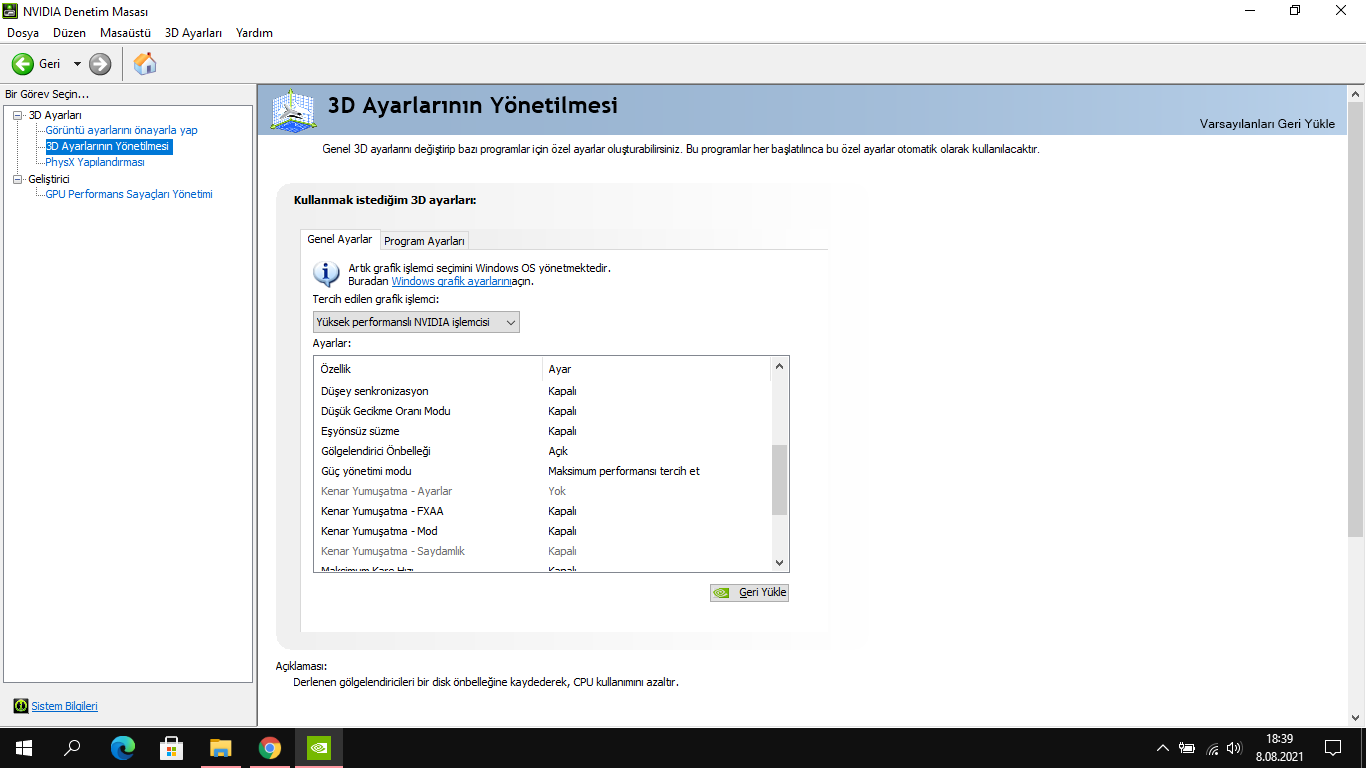Click the forward navigation arrow button
Screen dimensions: 1366x768
click(100, 64)
